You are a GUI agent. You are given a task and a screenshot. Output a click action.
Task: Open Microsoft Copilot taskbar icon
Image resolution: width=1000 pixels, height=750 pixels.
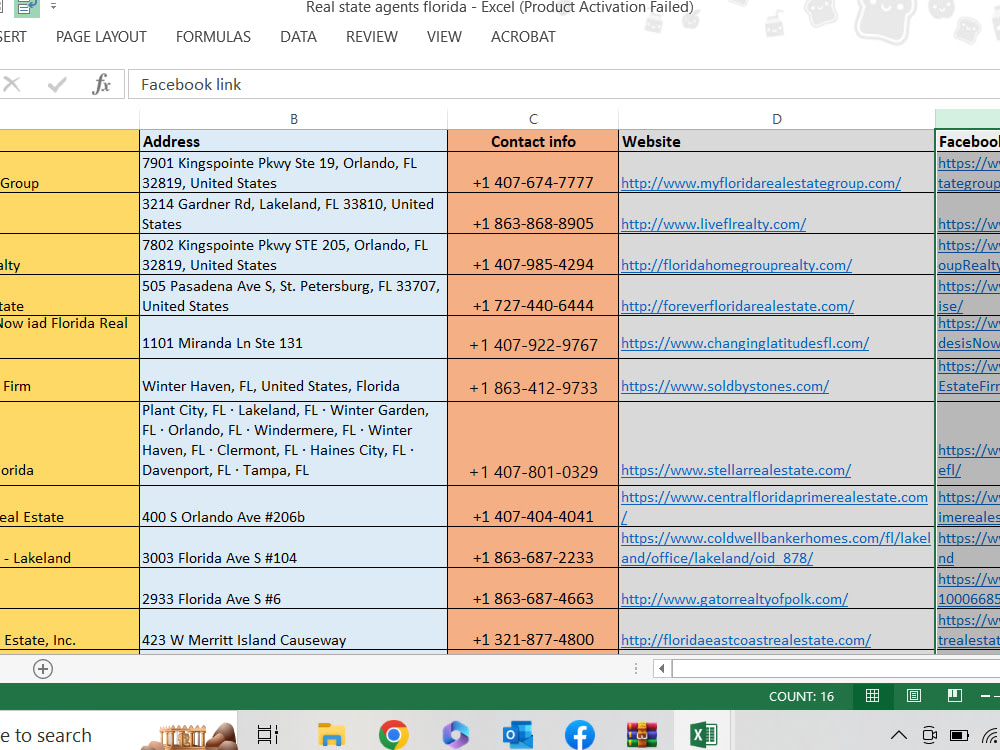click(455, 735)
